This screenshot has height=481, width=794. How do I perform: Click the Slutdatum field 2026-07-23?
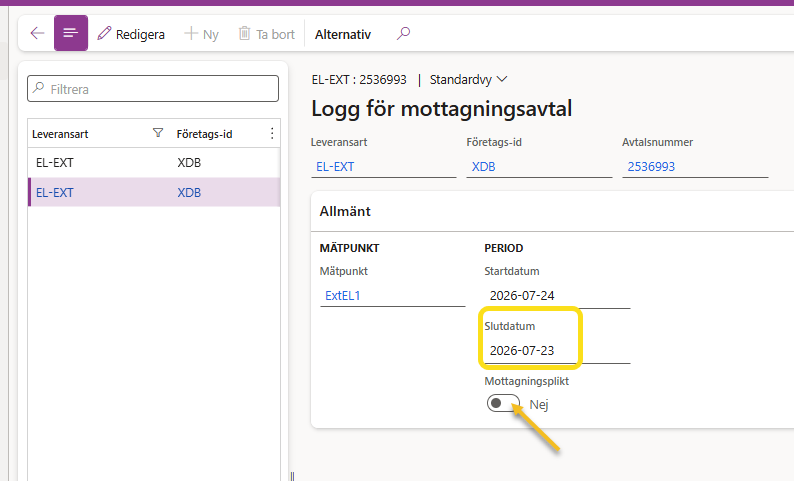557,350
